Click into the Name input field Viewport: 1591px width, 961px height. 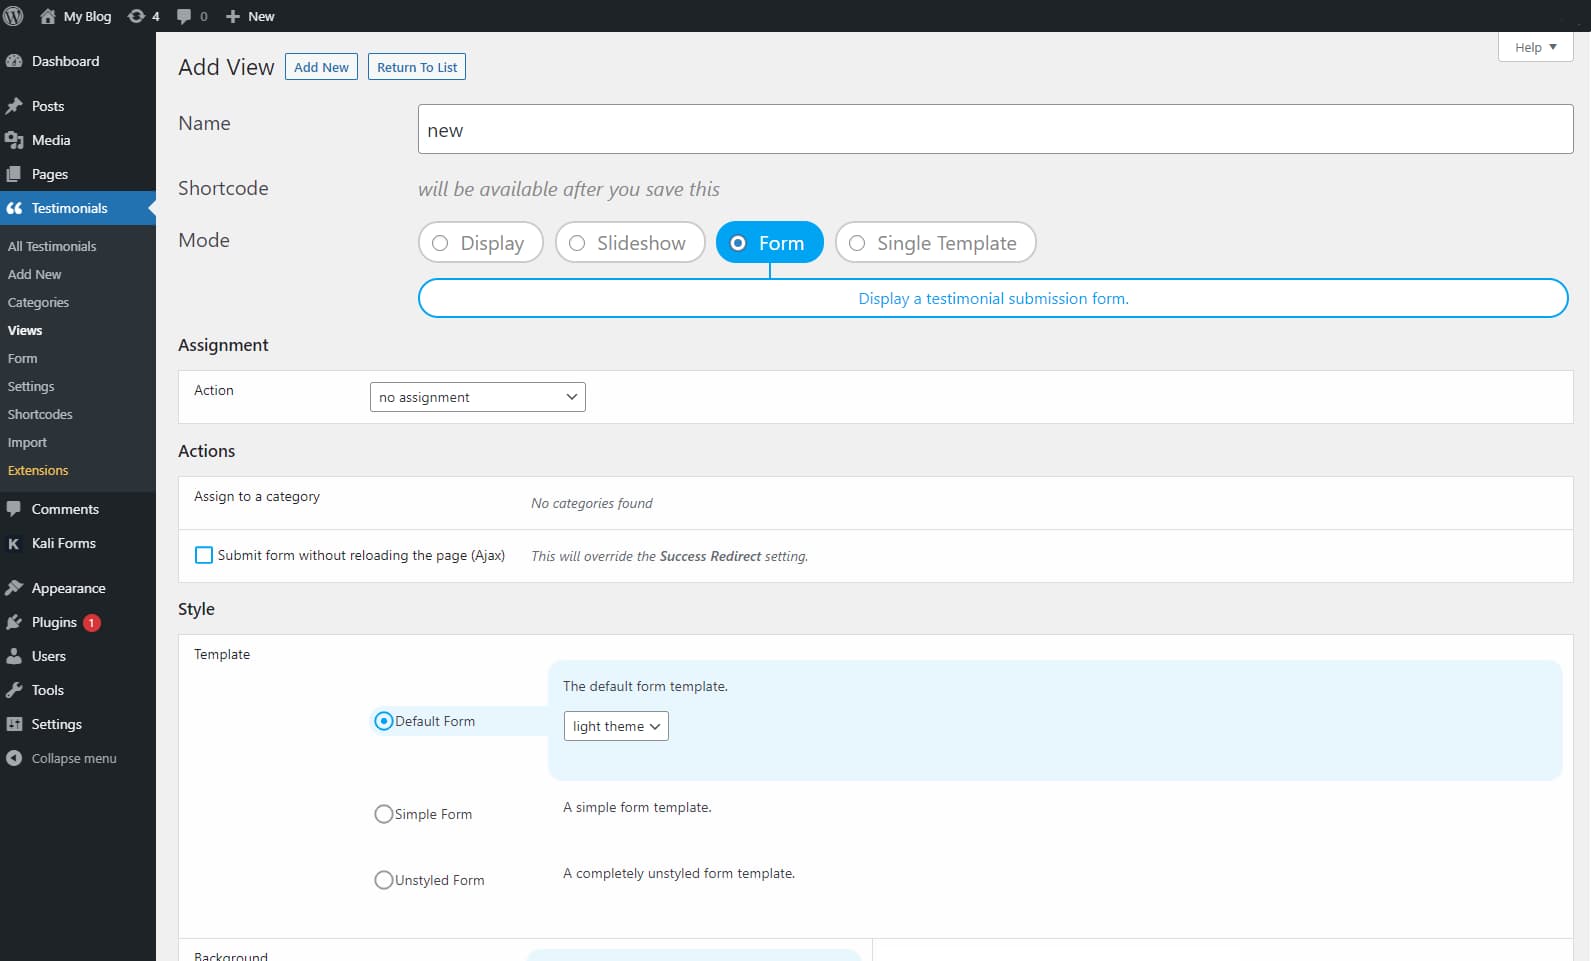click(995, 129)
